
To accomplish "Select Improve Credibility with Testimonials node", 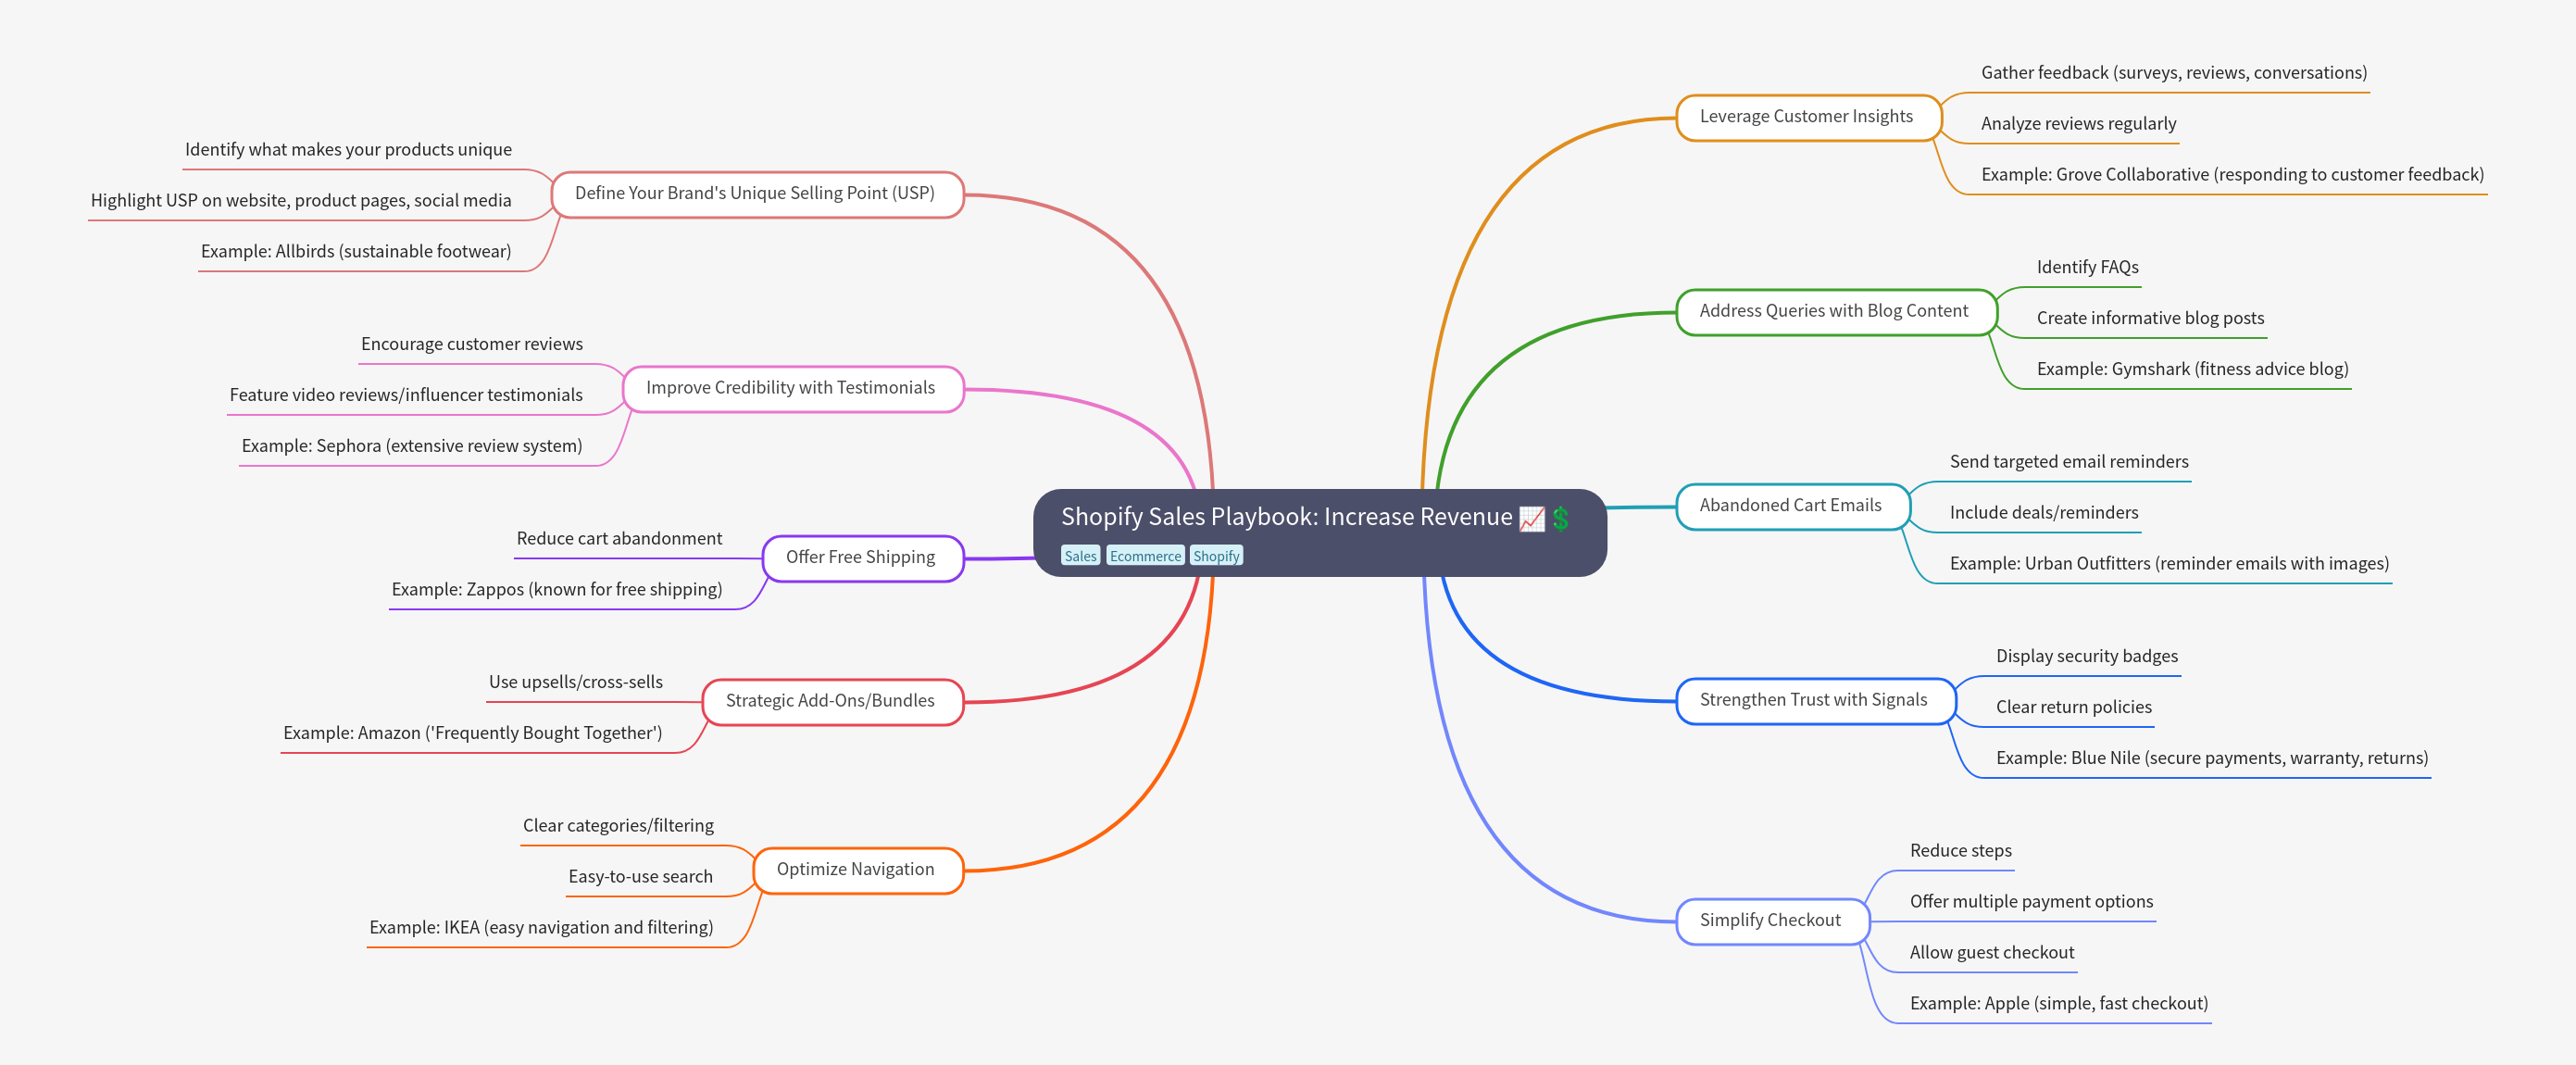I will coord(792,389).
